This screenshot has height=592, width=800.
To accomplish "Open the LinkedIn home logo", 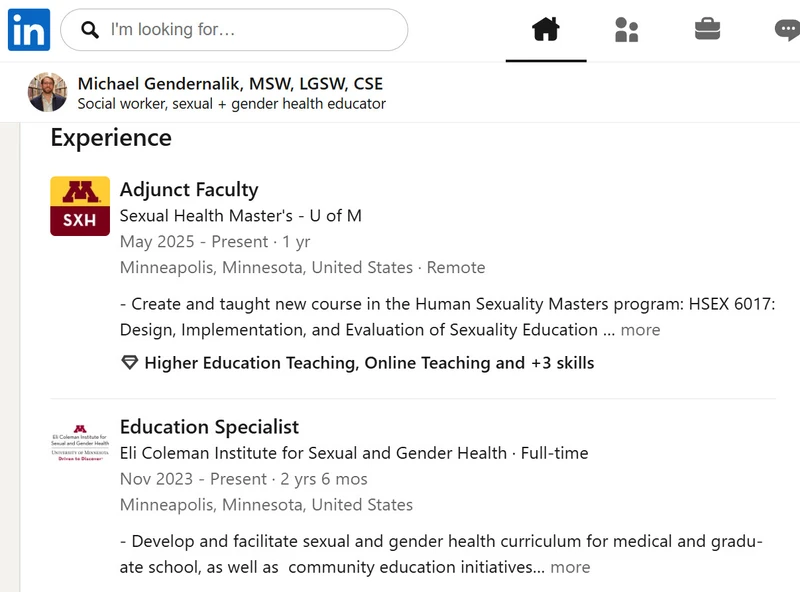I will pos(29,30).
